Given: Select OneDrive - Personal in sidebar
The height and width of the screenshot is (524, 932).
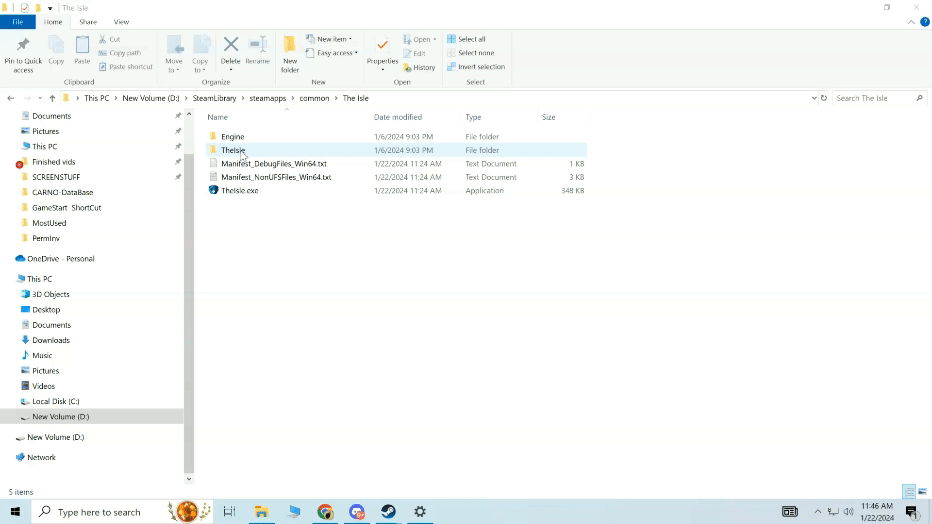Looking at the screenshot, I should [61, 259].
